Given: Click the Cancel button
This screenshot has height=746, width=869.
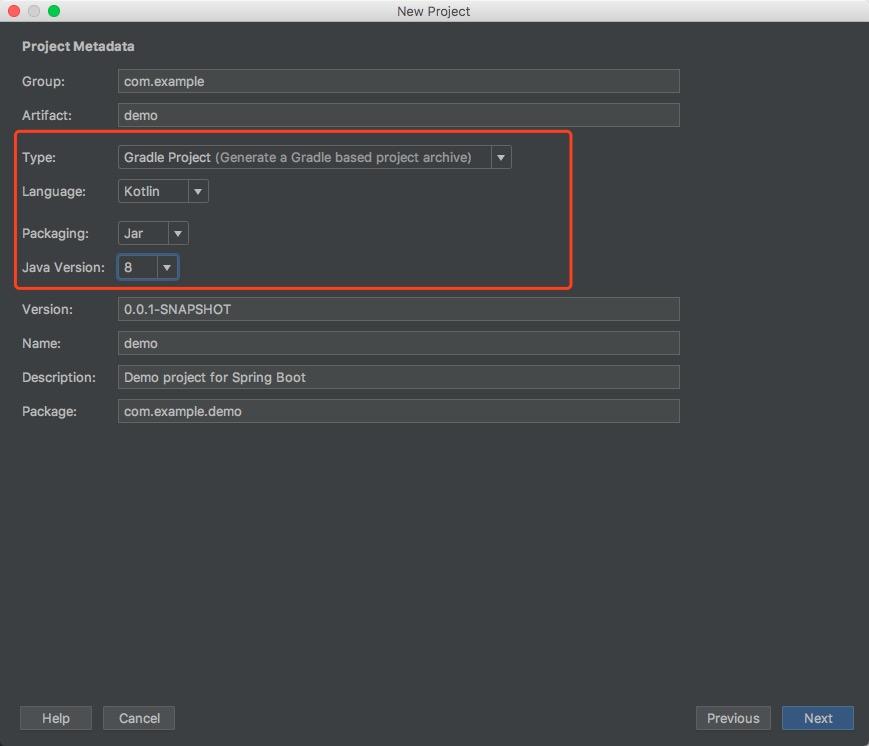Looking at the screenshot, I should click(x=139, y=718).
